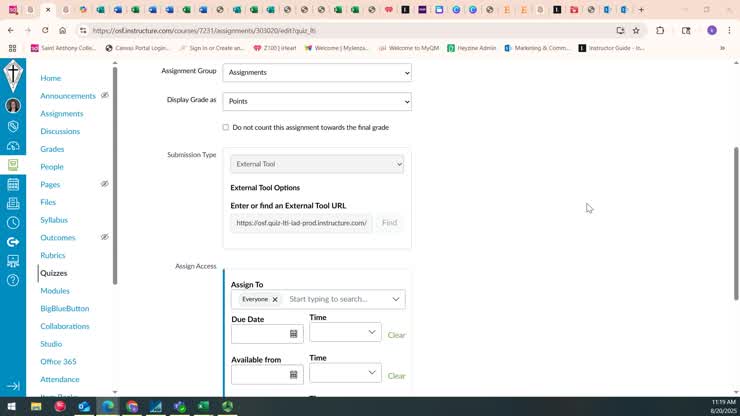Viewport: 740px width, 416px height.
Task: Open the History clock icon
Action: 13,222
